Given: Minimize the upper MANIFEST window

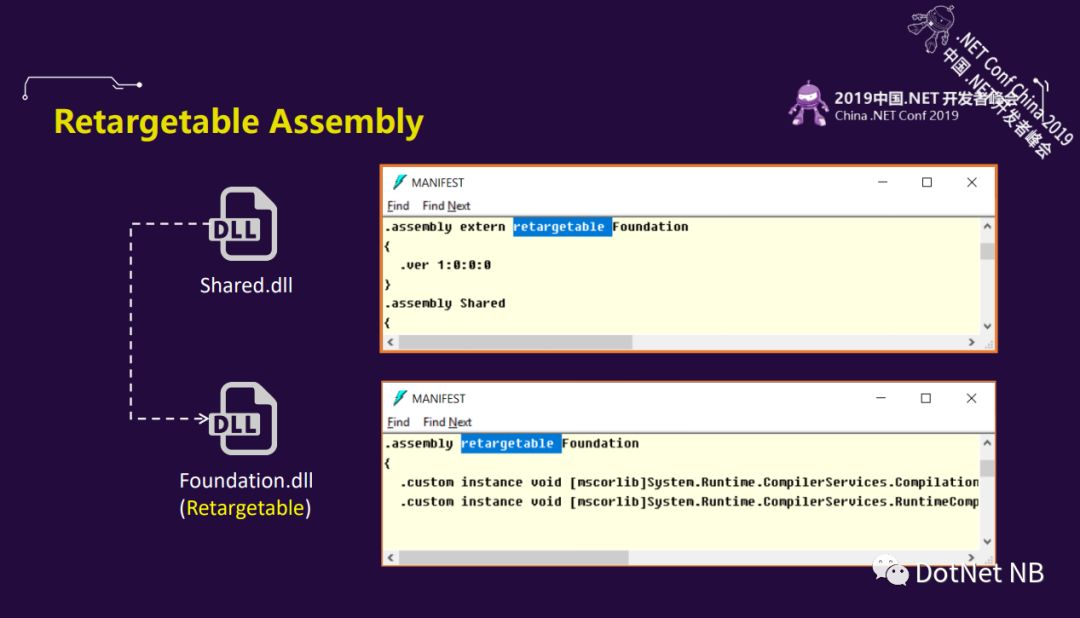Looking at the screenshot, I should [882, 182].
